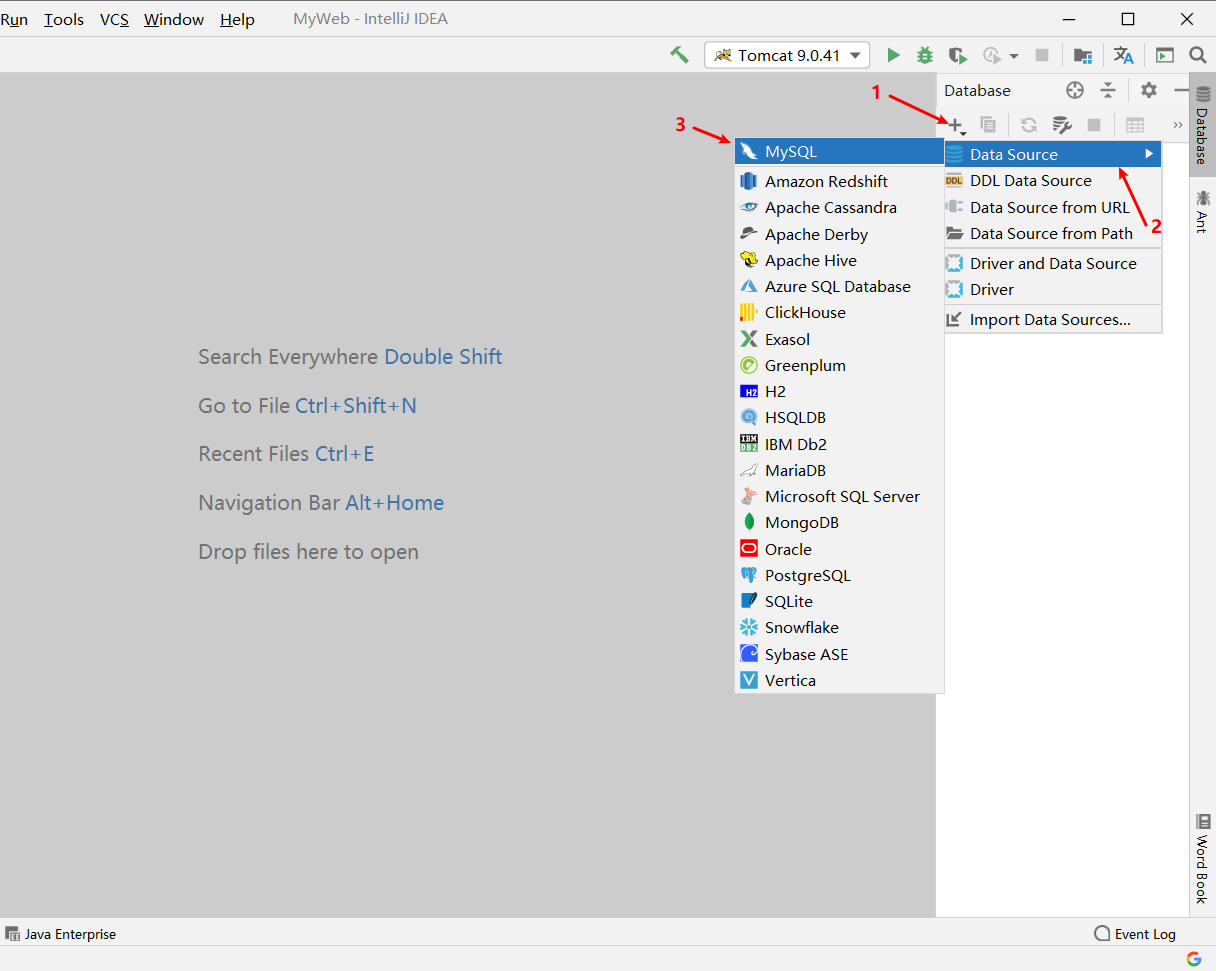Open the Window menu
1216x971 pixels.
point(175,19)
